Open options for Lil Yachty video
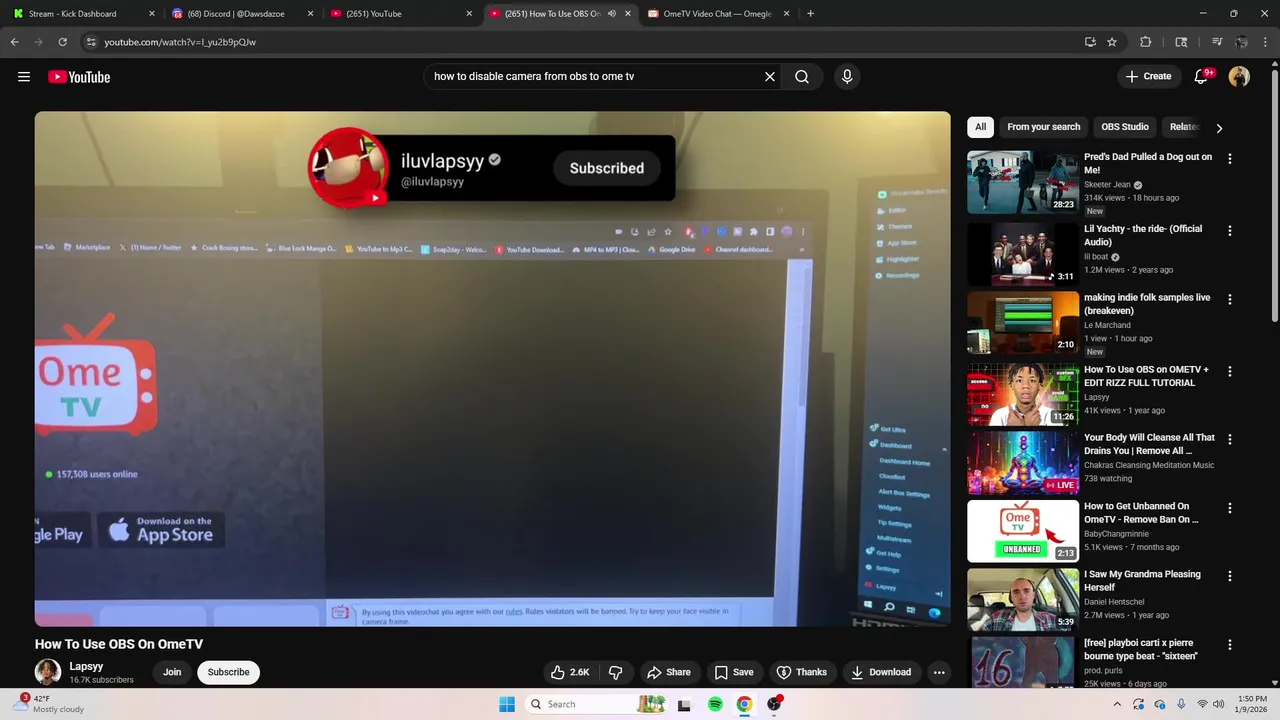The width and height of the screenshot is (1280, 720). (1230, 230)
